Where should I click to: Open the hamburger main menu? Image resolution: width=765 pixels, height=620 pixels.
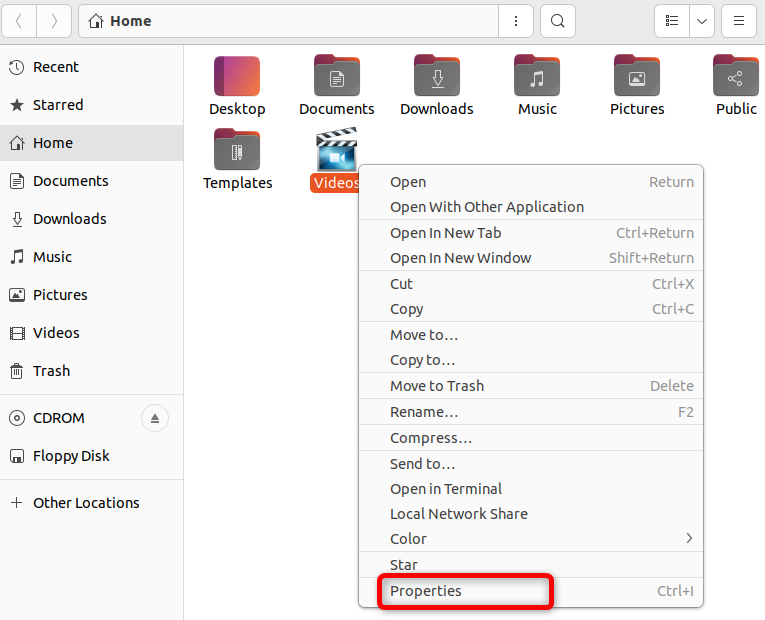click(739, 21)
